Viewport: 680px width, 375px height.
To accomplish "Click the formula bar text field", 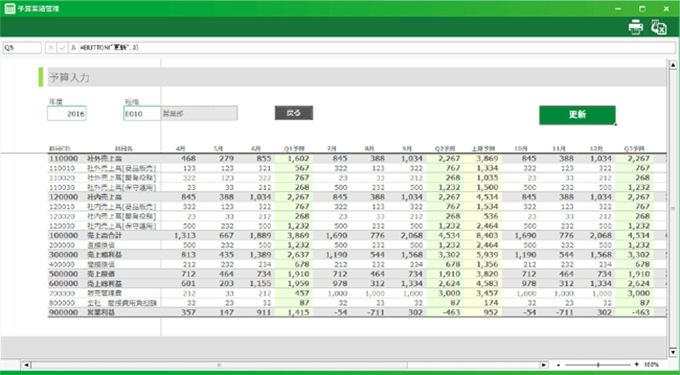I will tap(376, 48).
